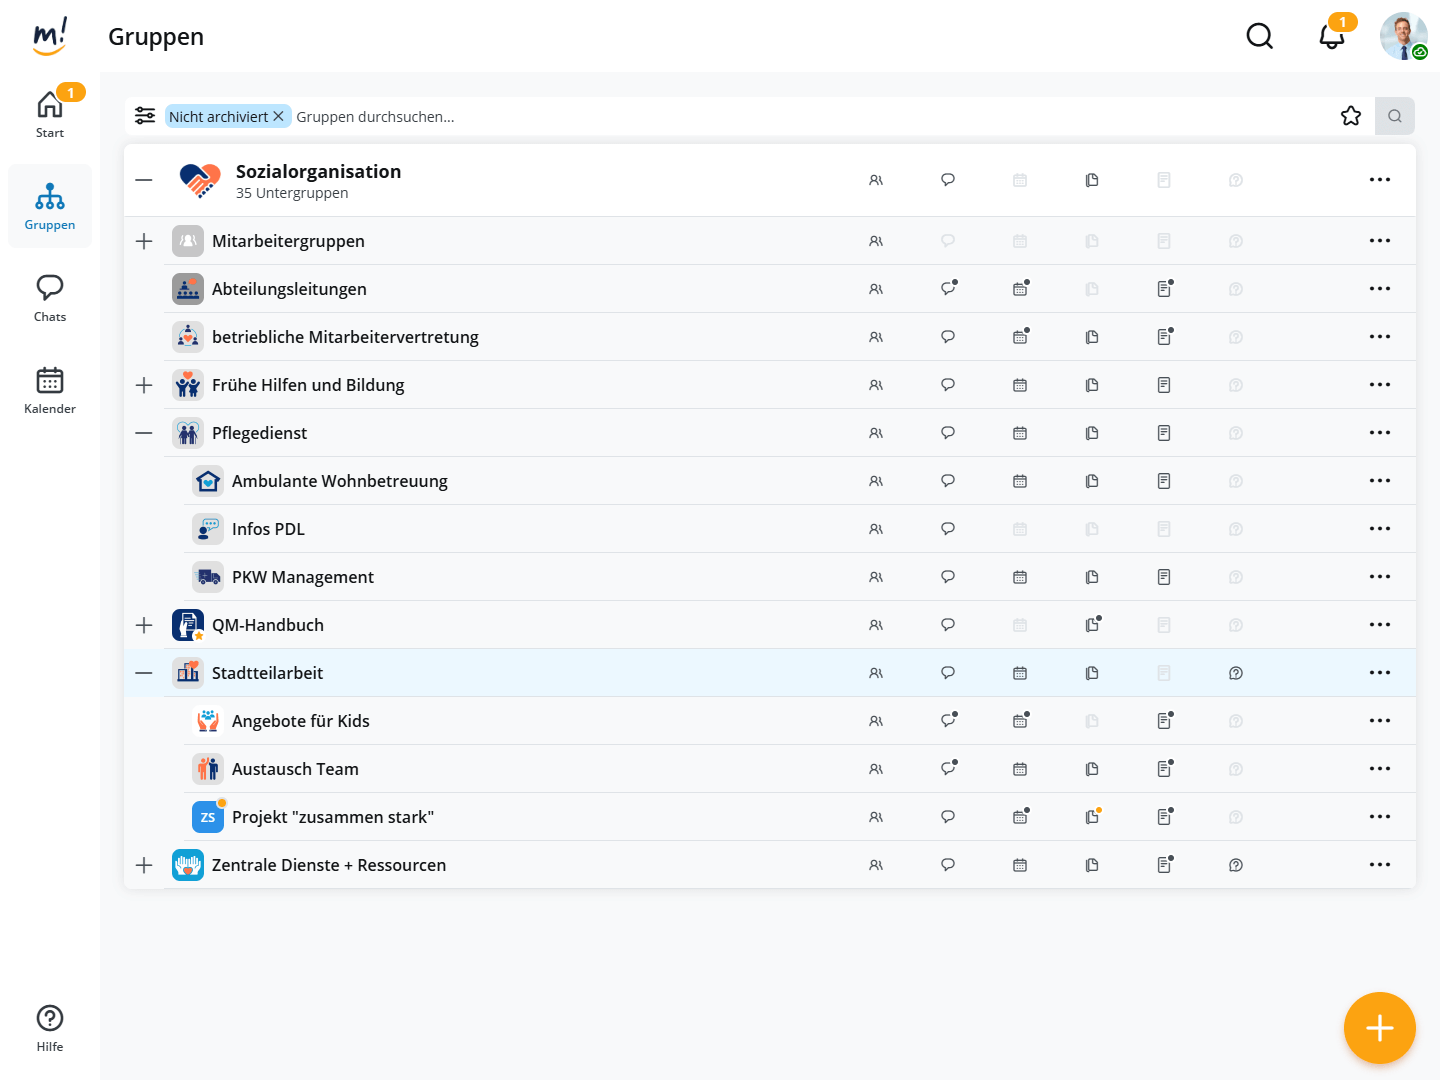Open Kalender from the sidebar

(50, 390)
